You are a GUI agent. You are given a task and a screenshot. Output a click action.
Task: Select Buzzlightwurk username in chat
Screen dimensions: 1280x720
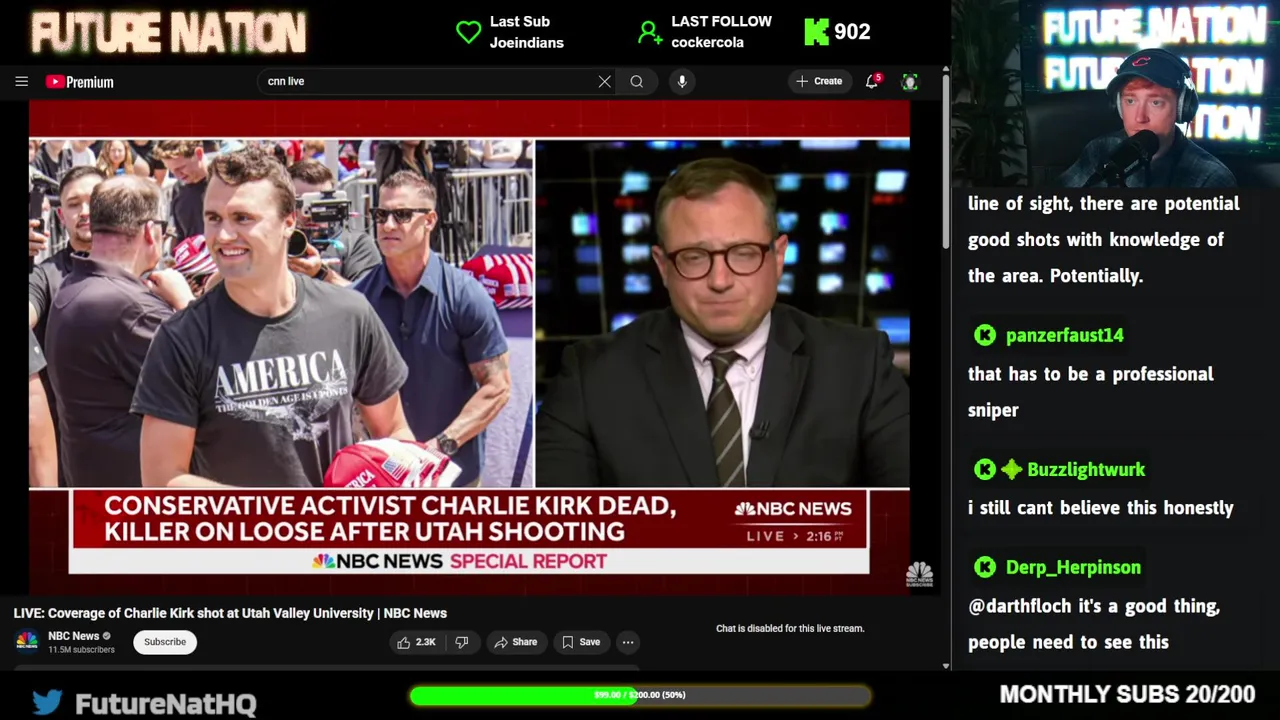[1086, 469]
